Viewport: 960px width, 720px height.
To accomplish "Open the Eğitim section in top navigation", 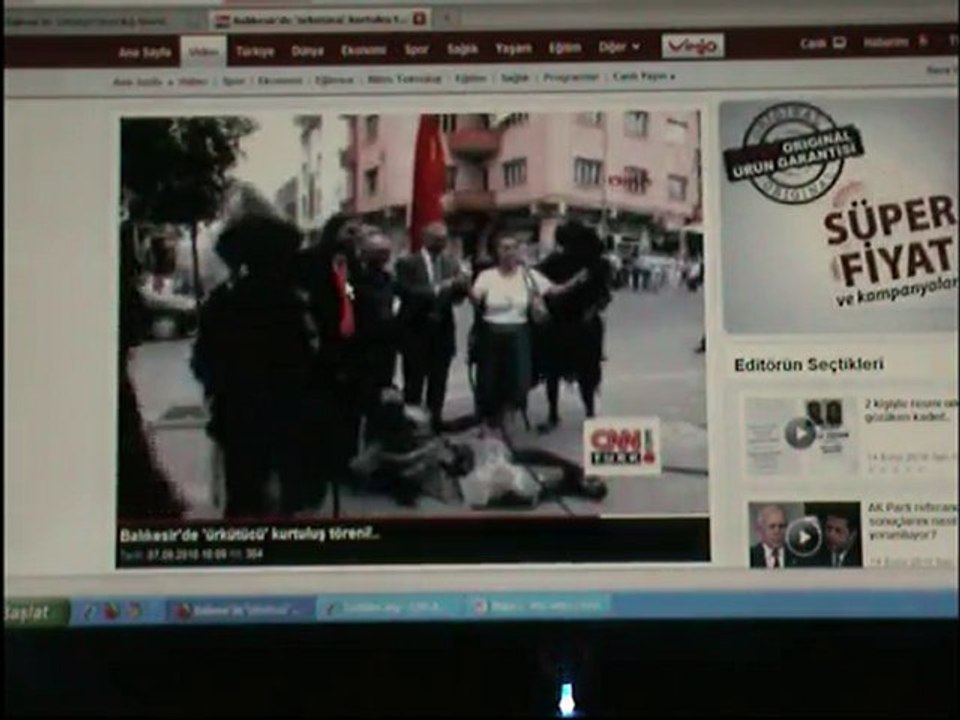I will 564,48.
